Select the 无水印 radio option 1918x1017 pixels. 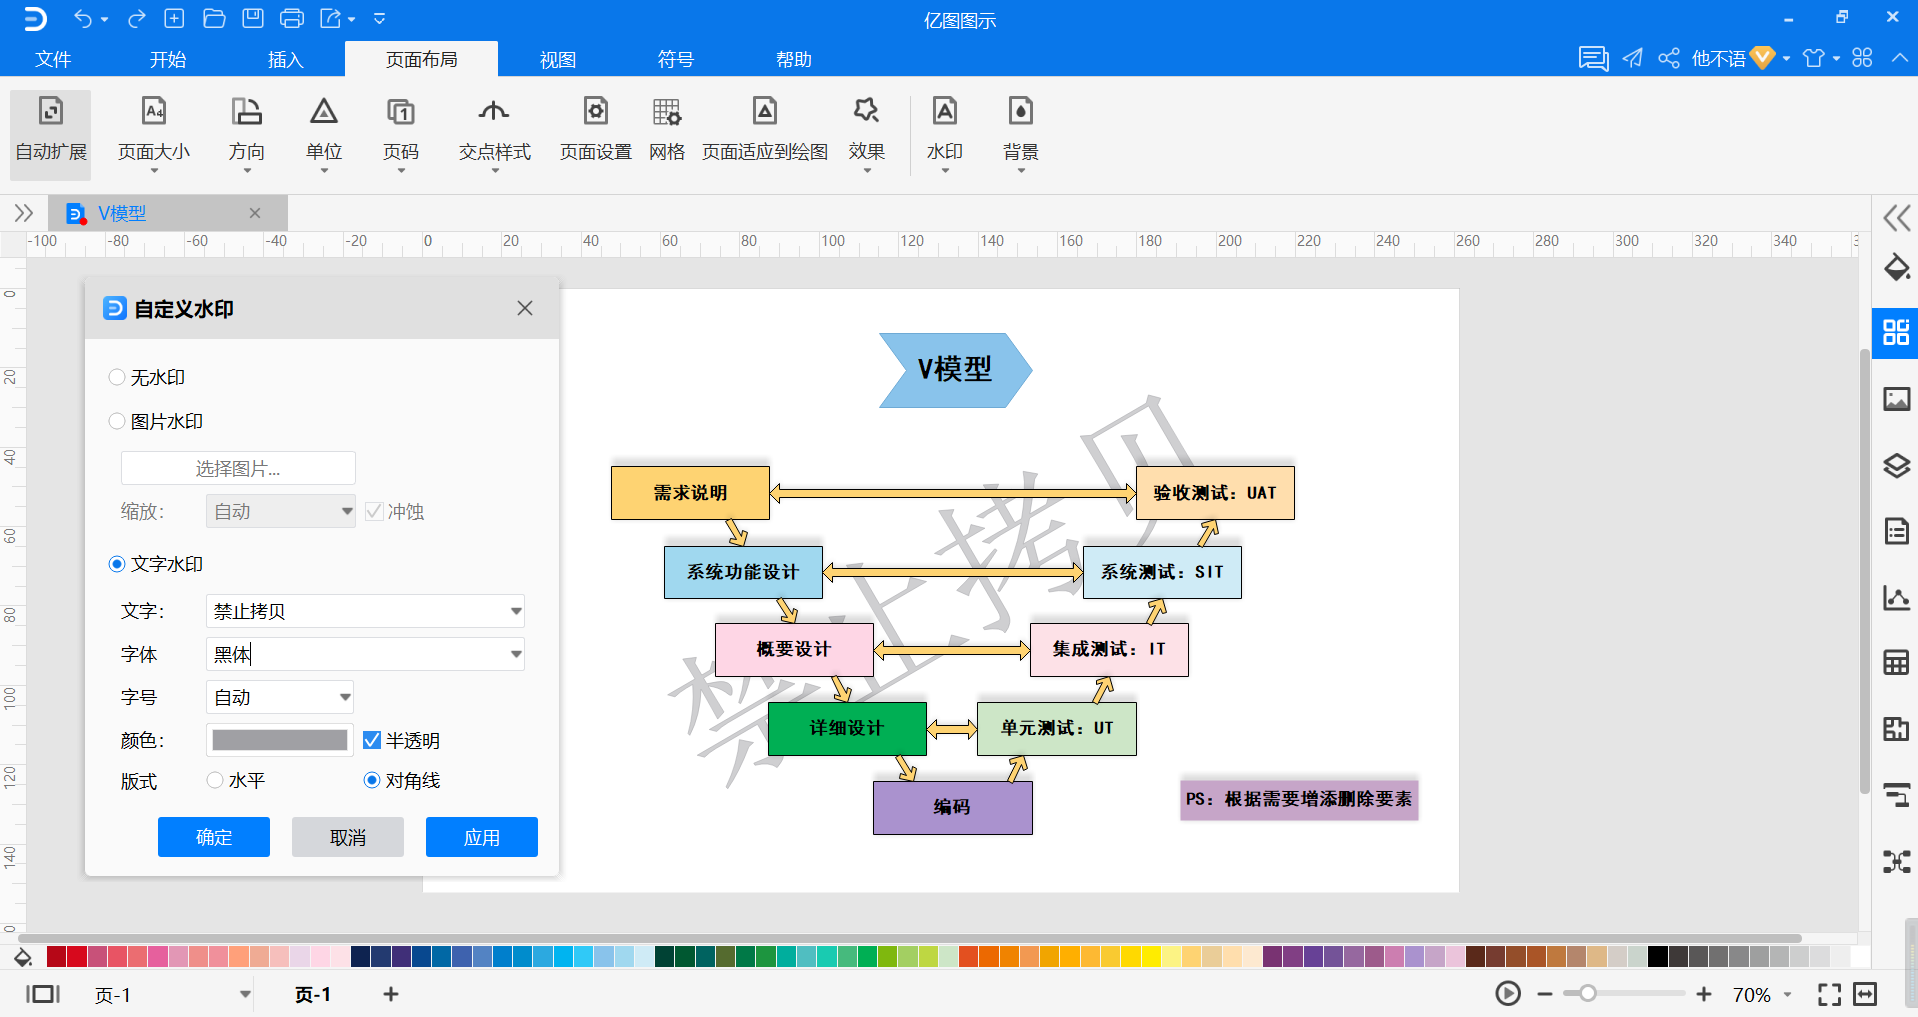click(117, 377)
